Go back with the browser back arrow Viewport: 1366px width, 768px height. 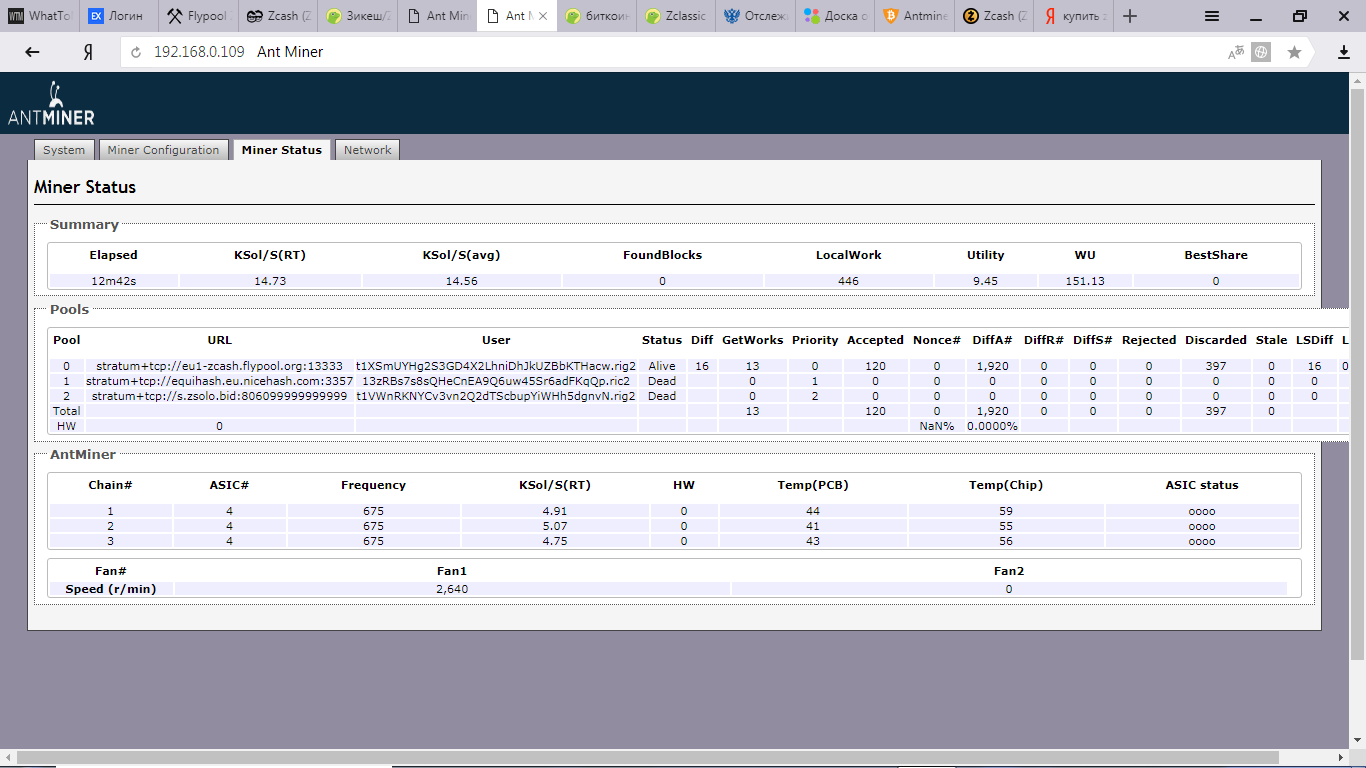(32, 52)
